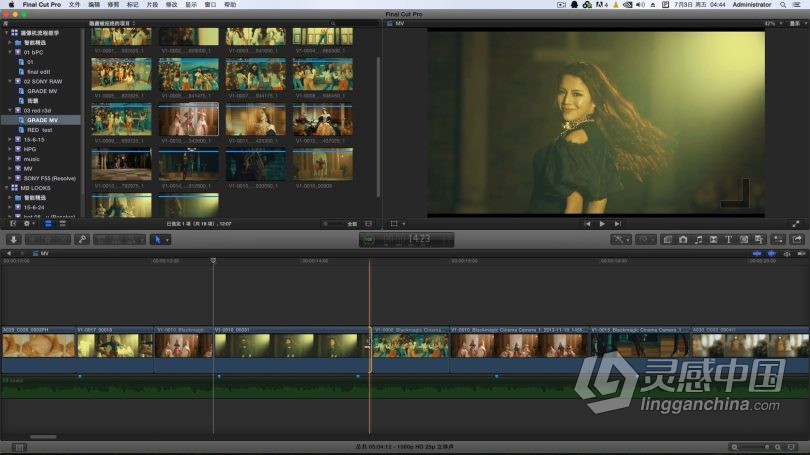This screenshot has height=455, width=810.
Task: Enter full screen viewer mode
Action: [x=796, y=224]
